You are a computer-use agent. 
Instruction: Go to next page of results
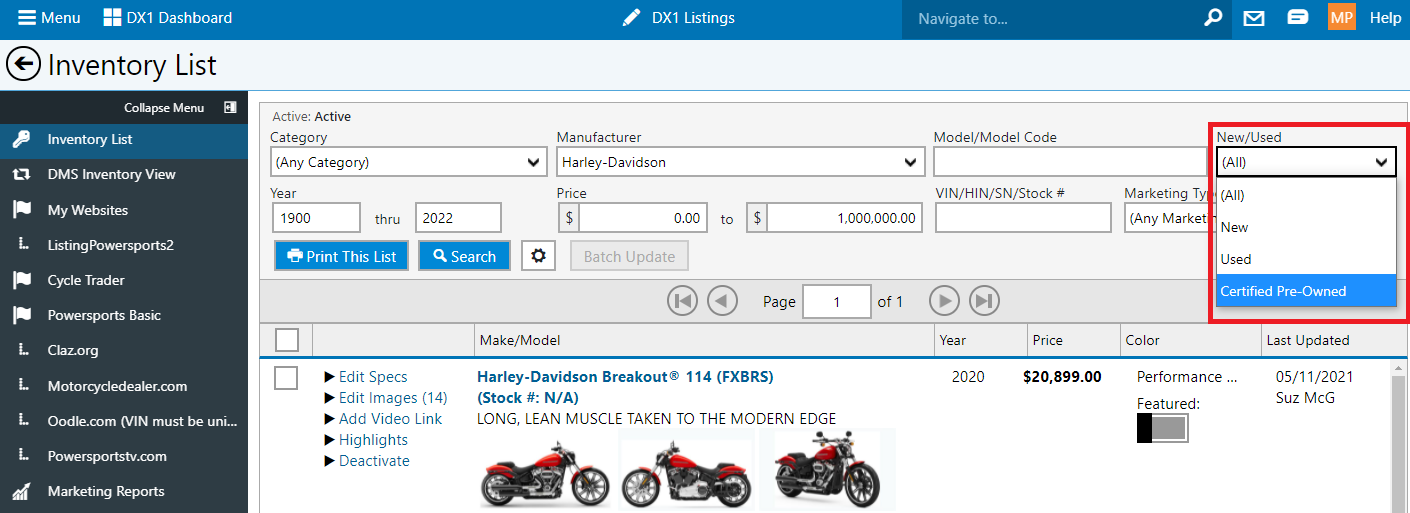944,301
